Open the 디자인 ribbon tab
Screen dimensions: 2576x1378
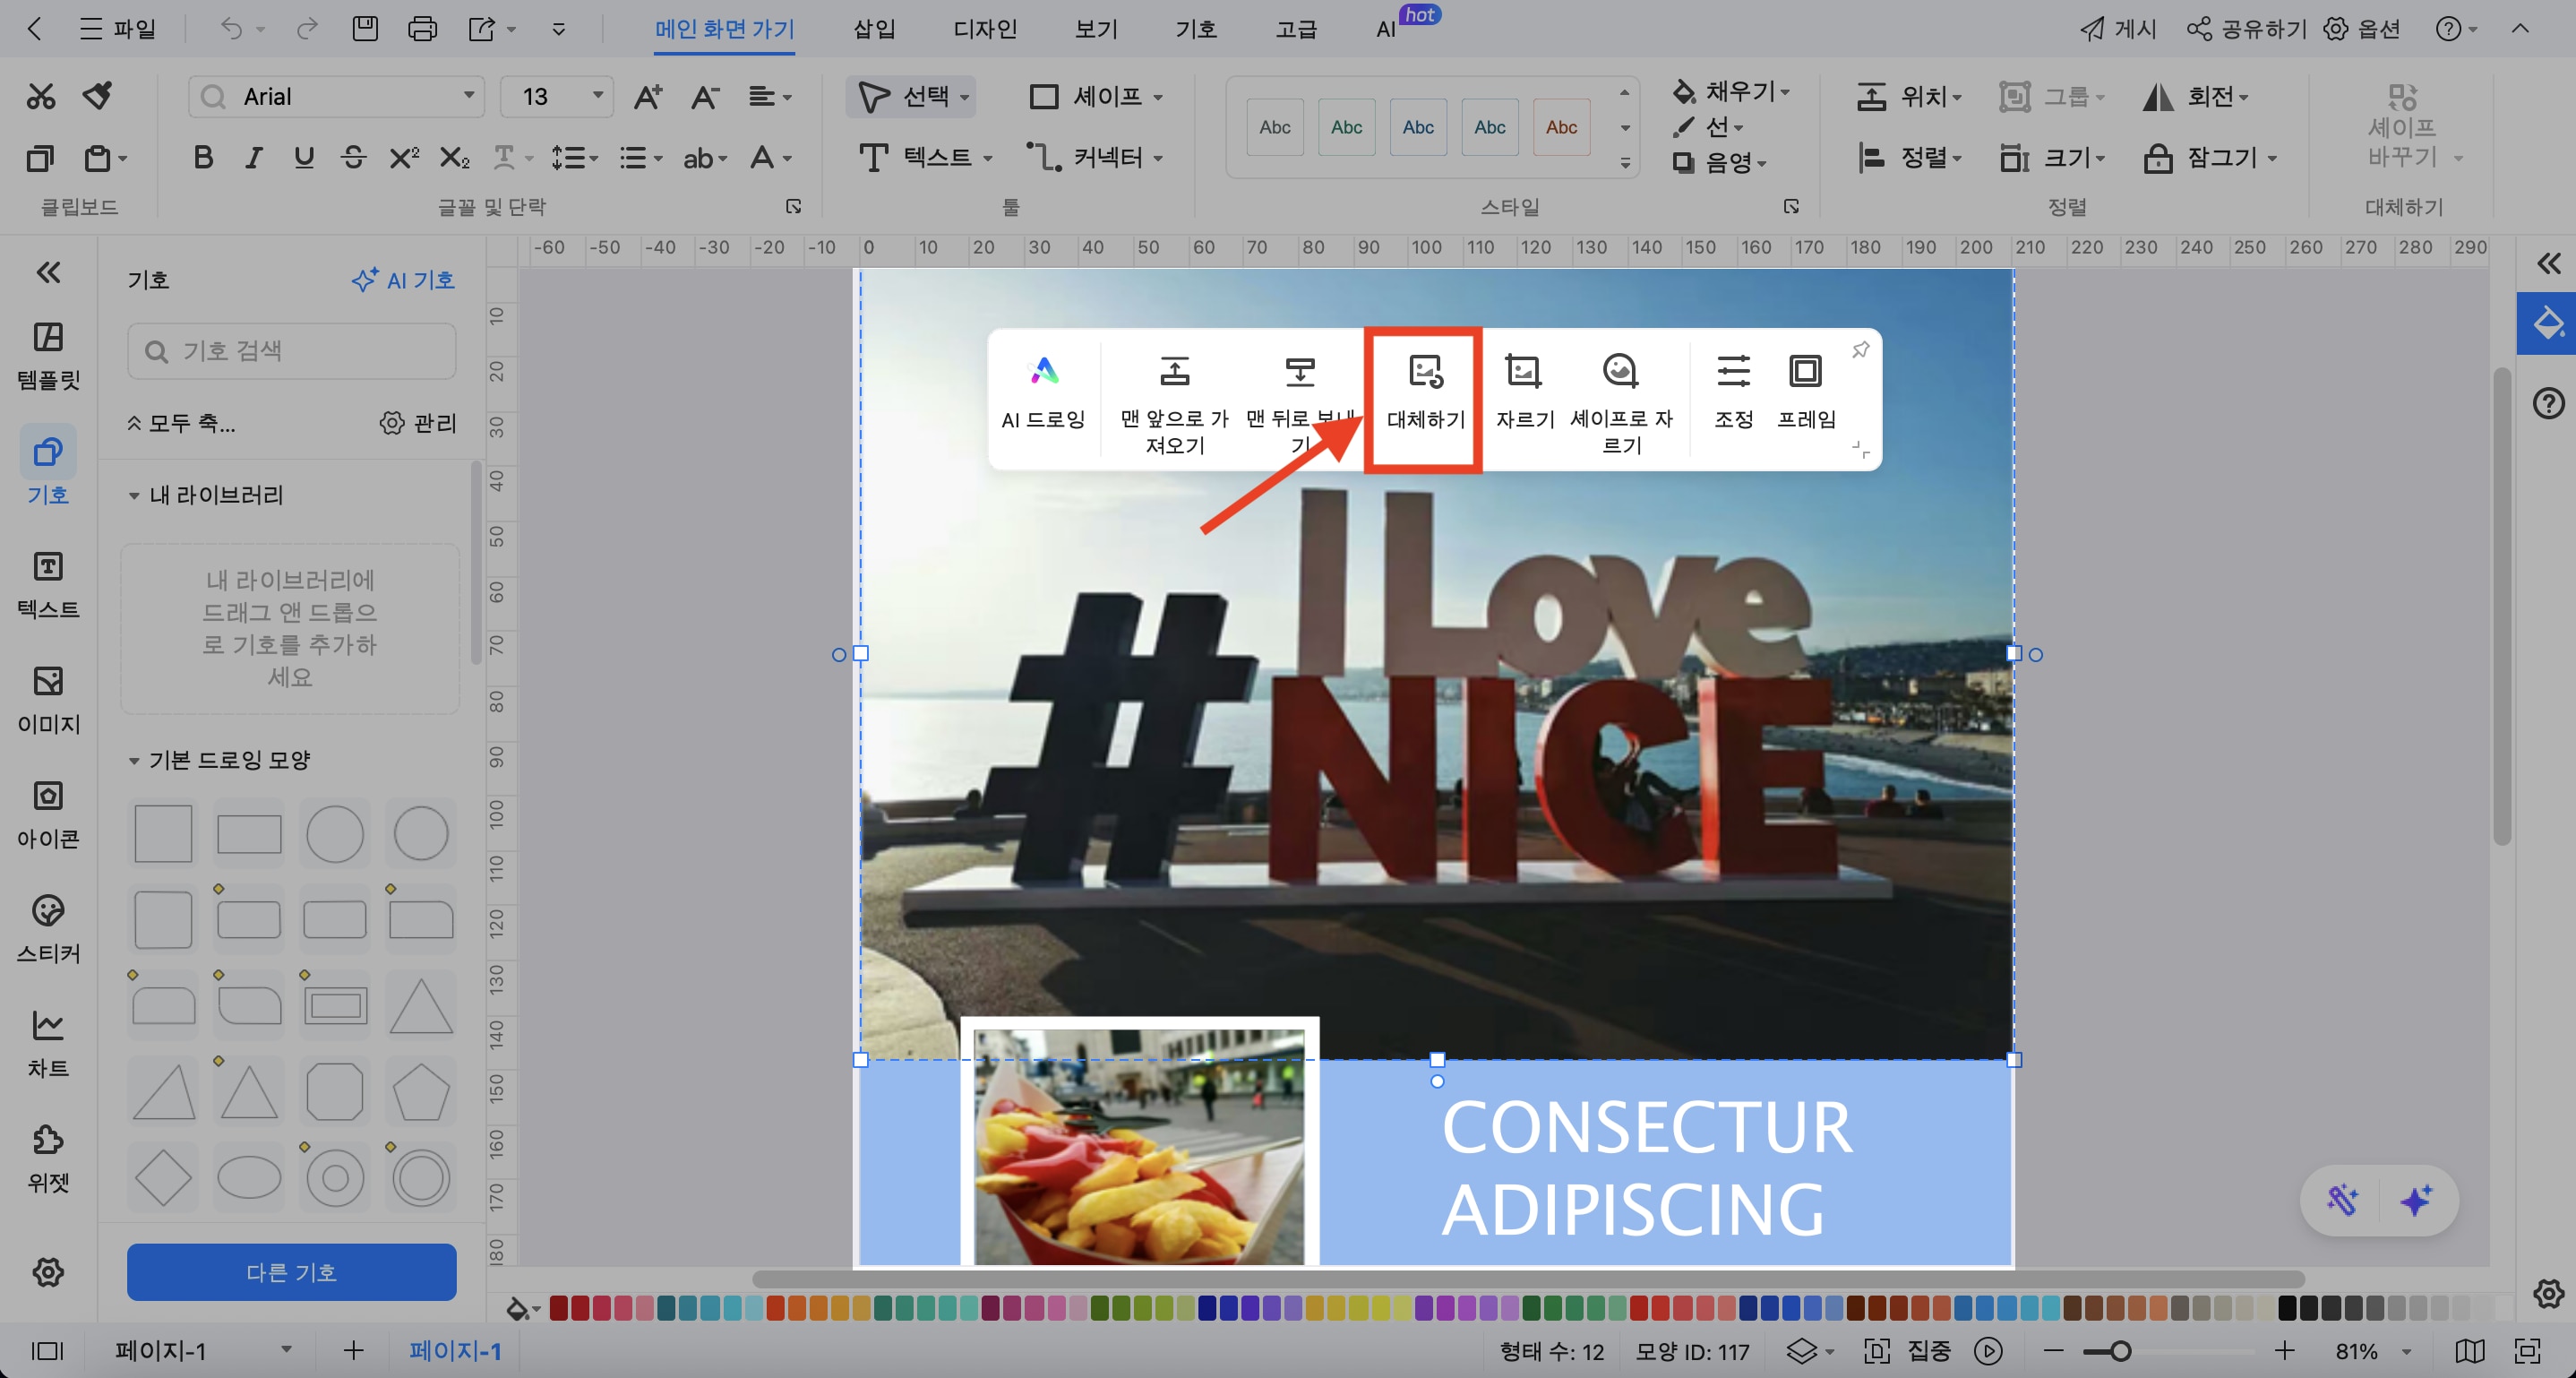point(984,29)
